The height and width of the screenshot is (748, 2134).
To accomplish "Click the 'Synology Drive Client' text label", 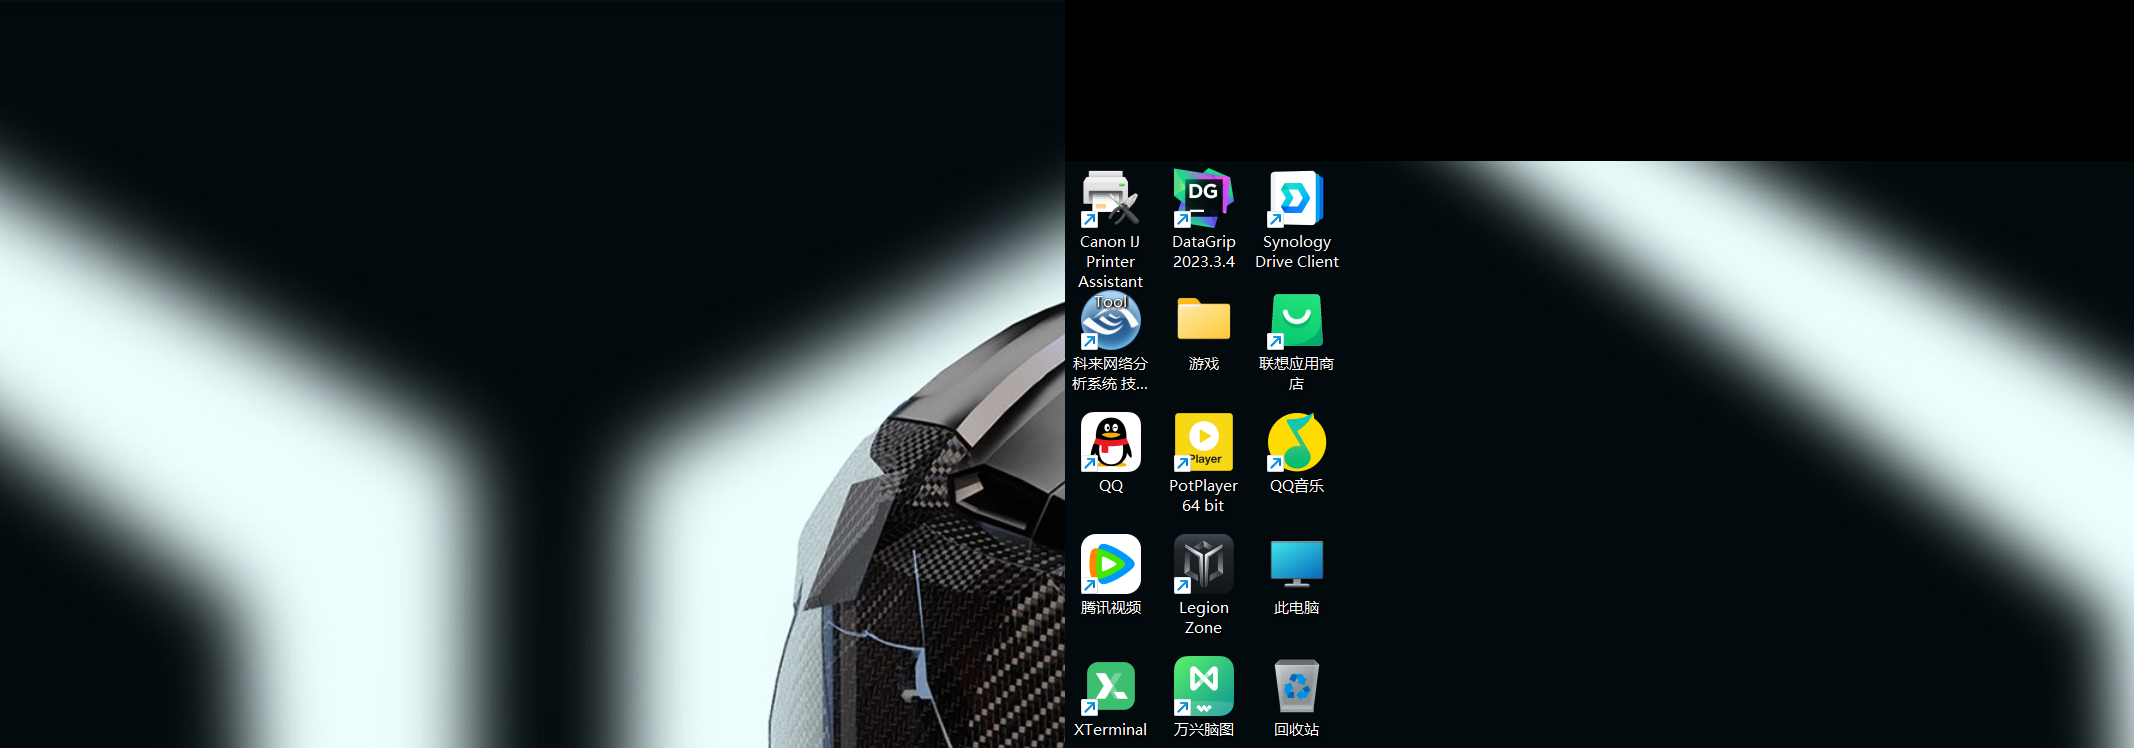I will 1296,252.
